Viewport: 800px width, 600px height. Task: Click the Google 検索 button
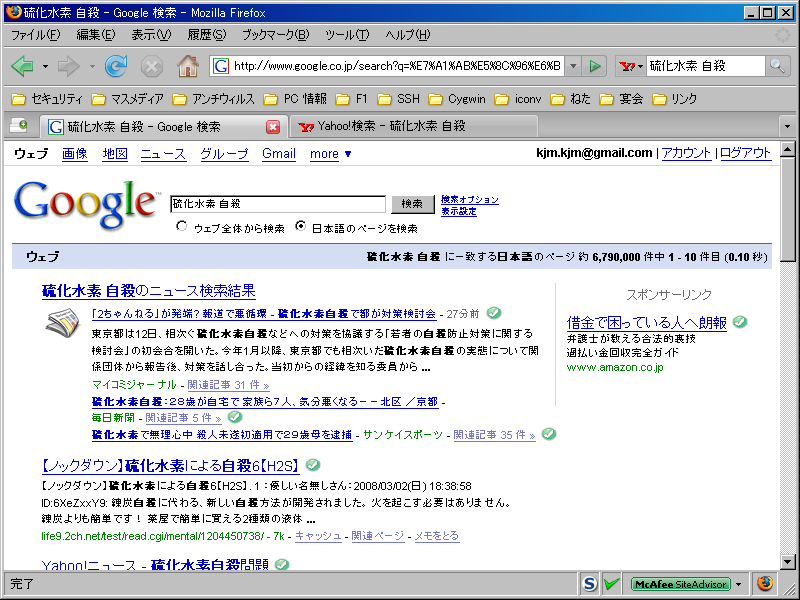(412, 204)
